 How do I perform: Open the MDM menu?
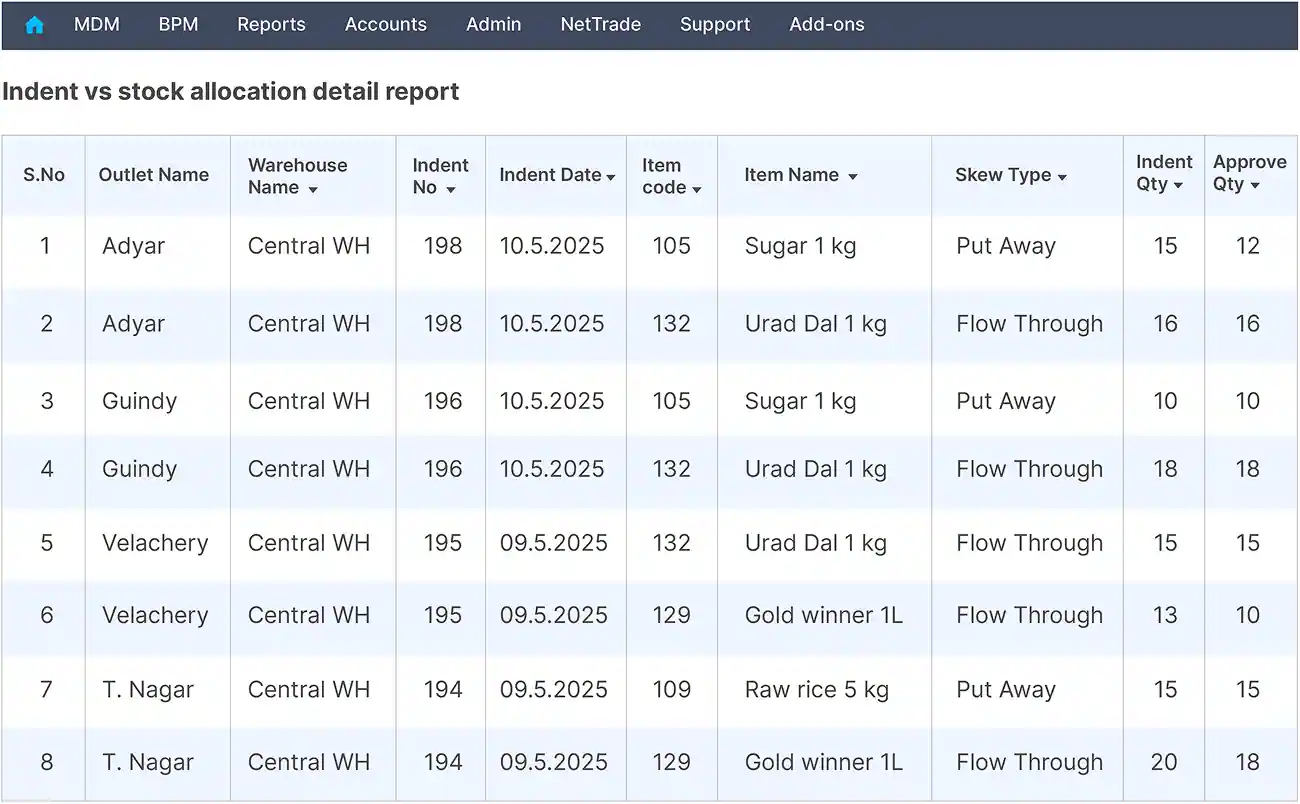(x=97, y=25)
